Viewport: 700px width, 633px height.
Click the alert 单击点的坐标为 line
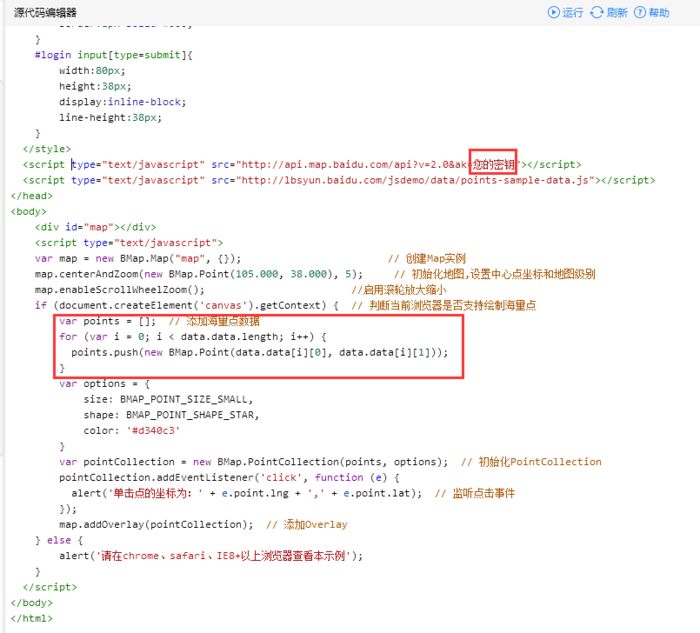pyautogui.click(x=247, y=493)
